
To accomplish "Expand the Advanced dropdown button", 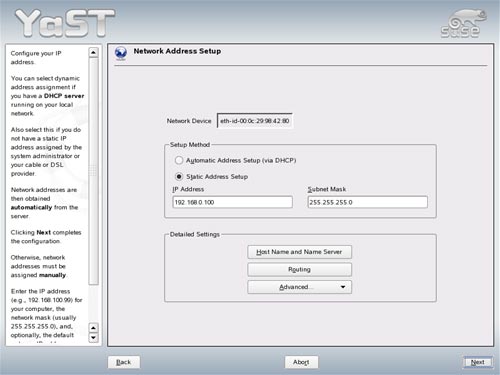I will coord(299,287).
